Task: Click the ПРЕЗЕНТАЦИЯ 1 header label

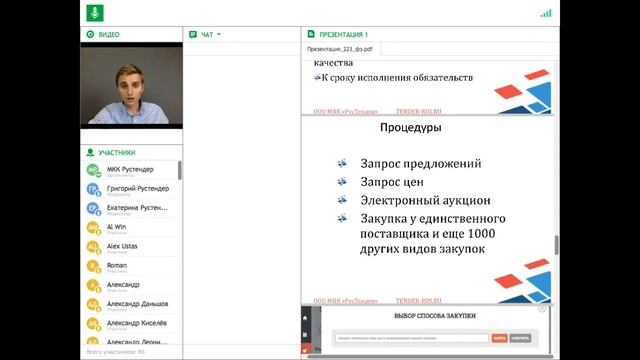Action: coord(343,35)
